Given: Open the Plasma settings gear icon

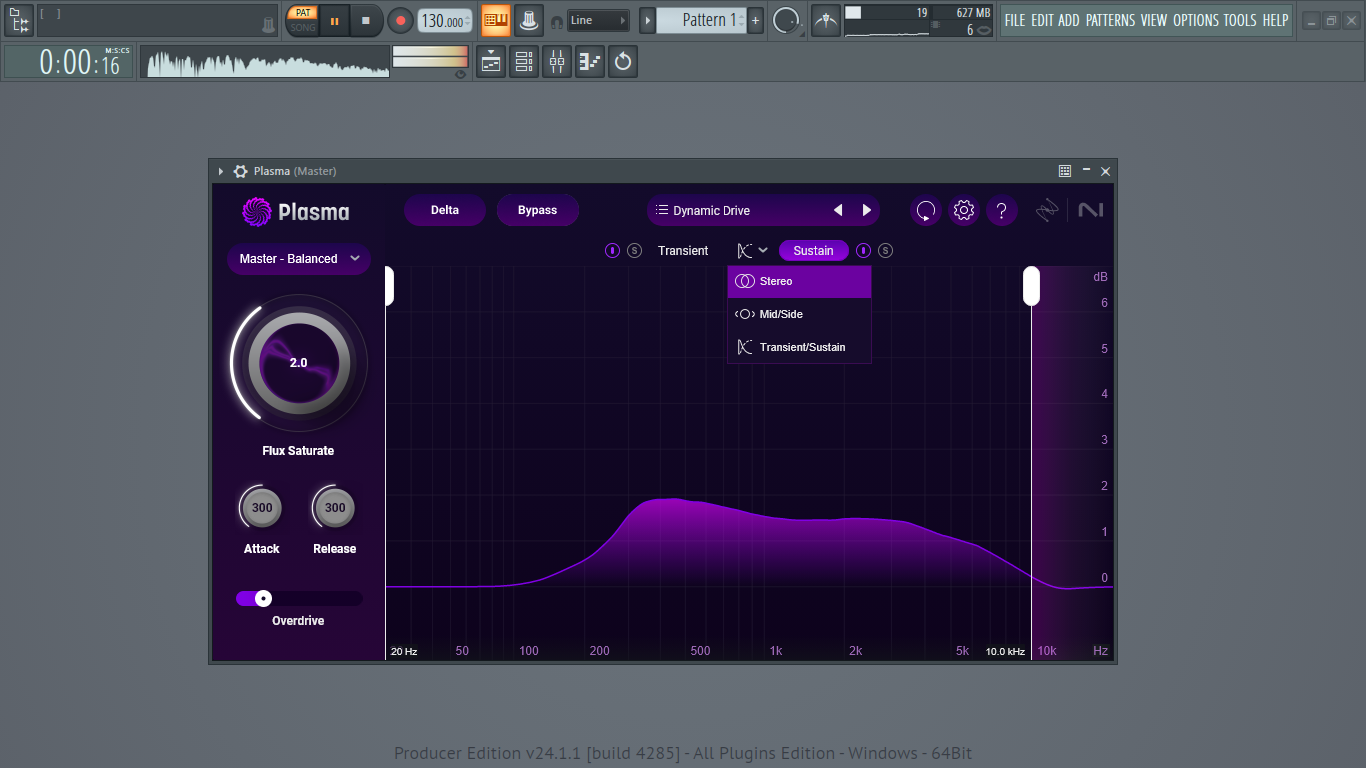Looking at the screenshot, I should coord(963,210).
